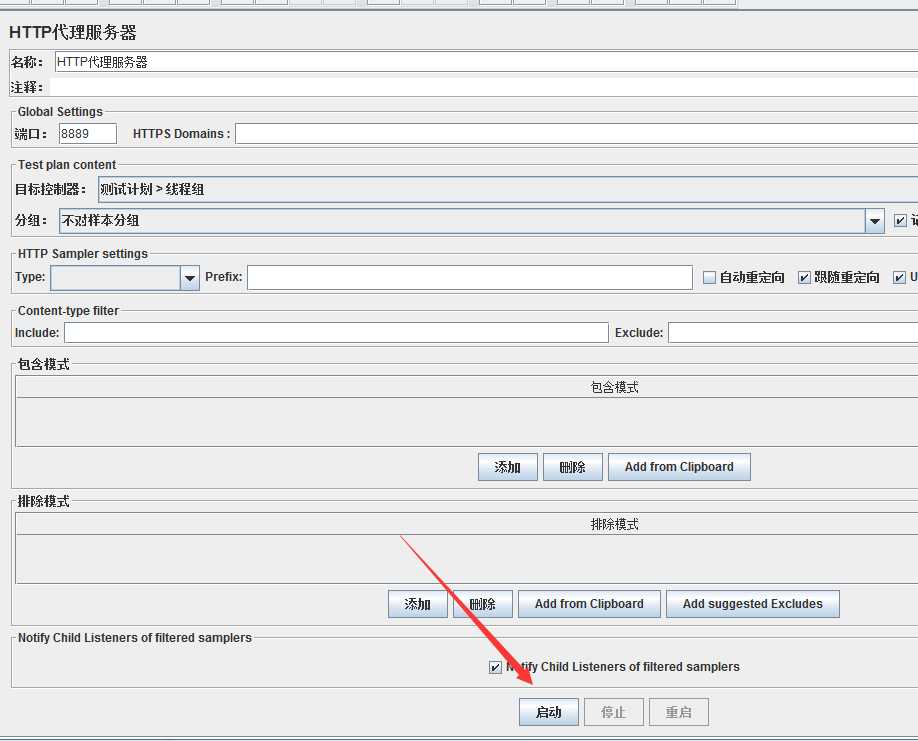Click the 注释 comment field
Image resolution: width=918 pixels, height=741 pixels.
pos(484,87)
